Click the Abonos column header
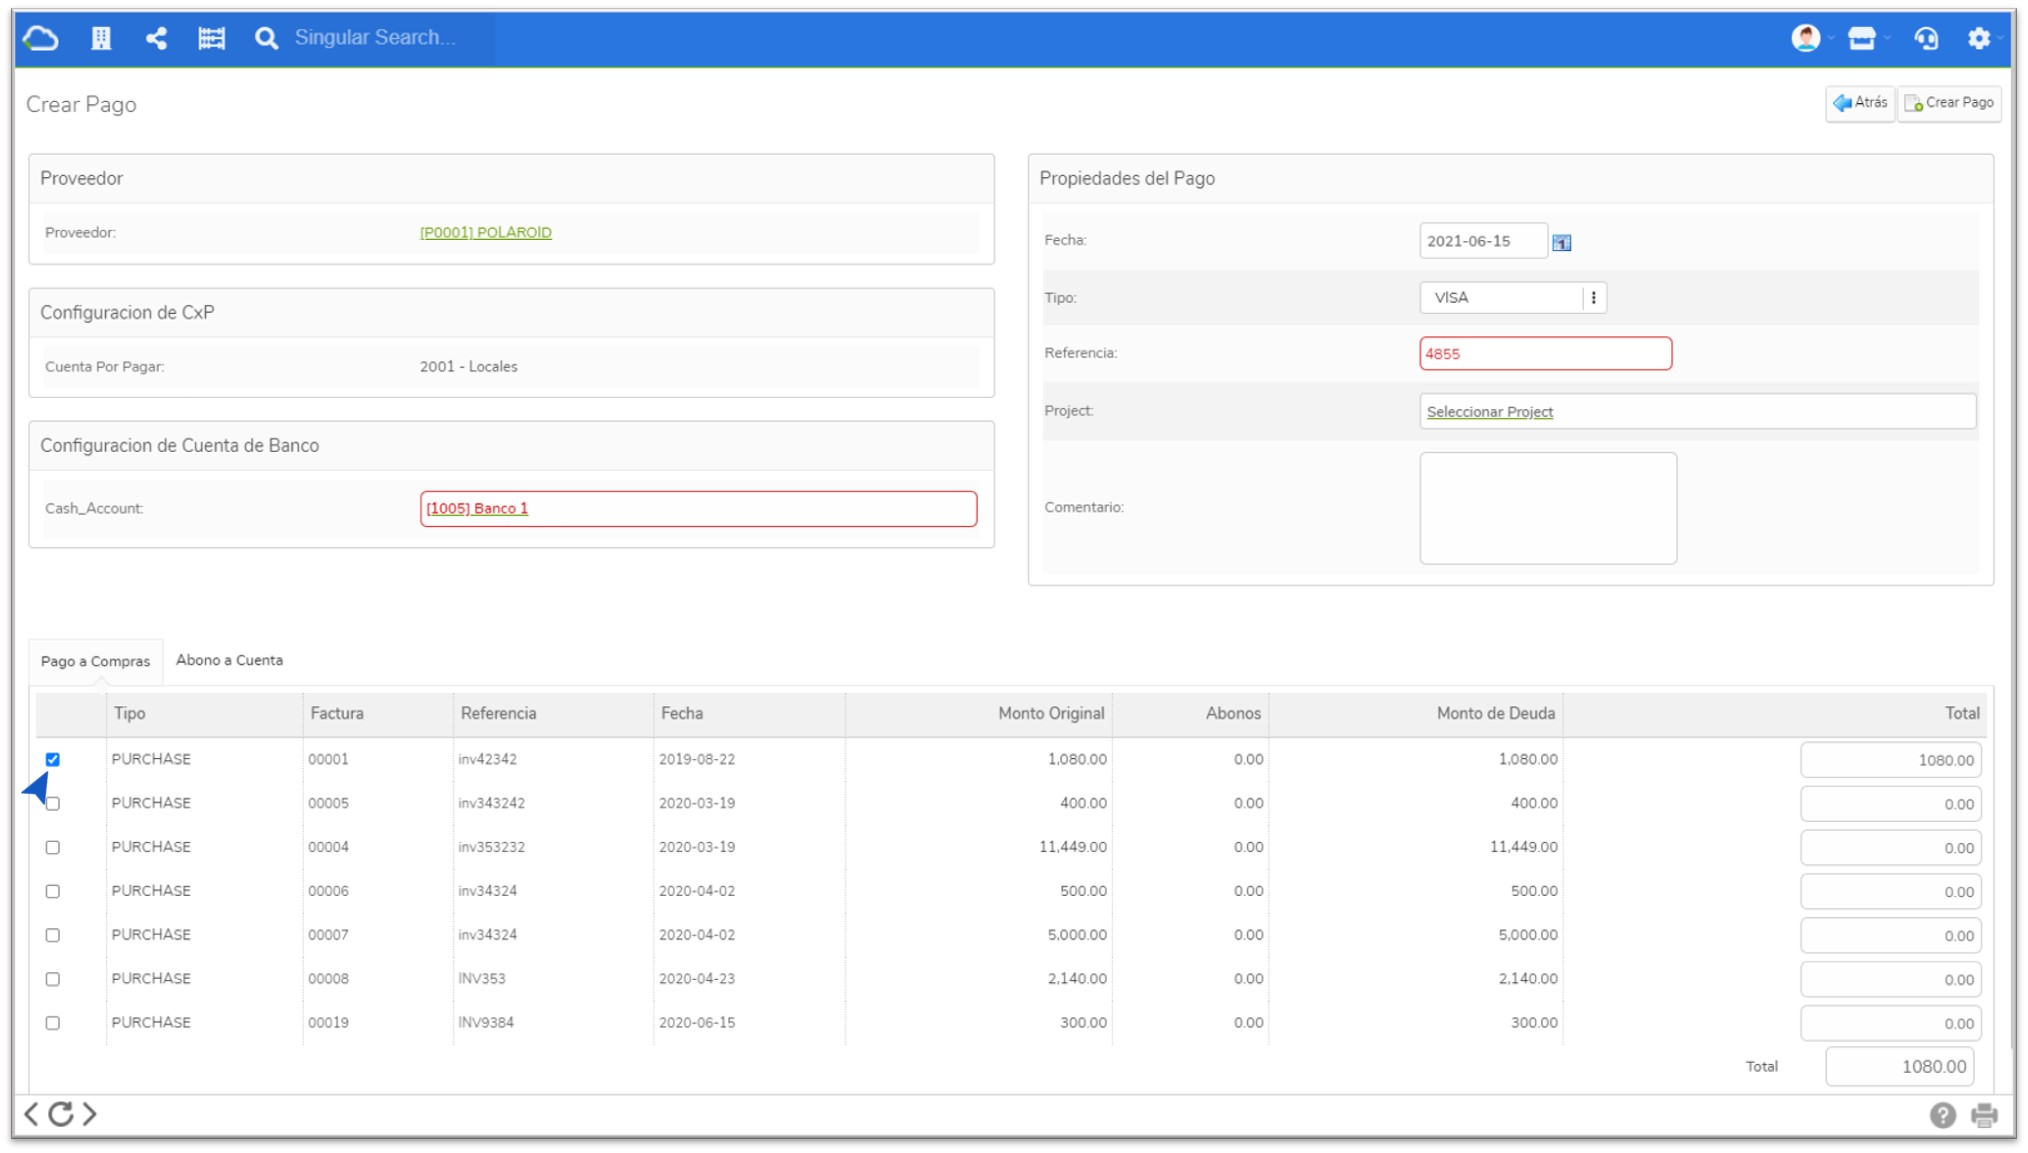The width and height of the screenshot is (2028, 1153). coord(1233,714)
